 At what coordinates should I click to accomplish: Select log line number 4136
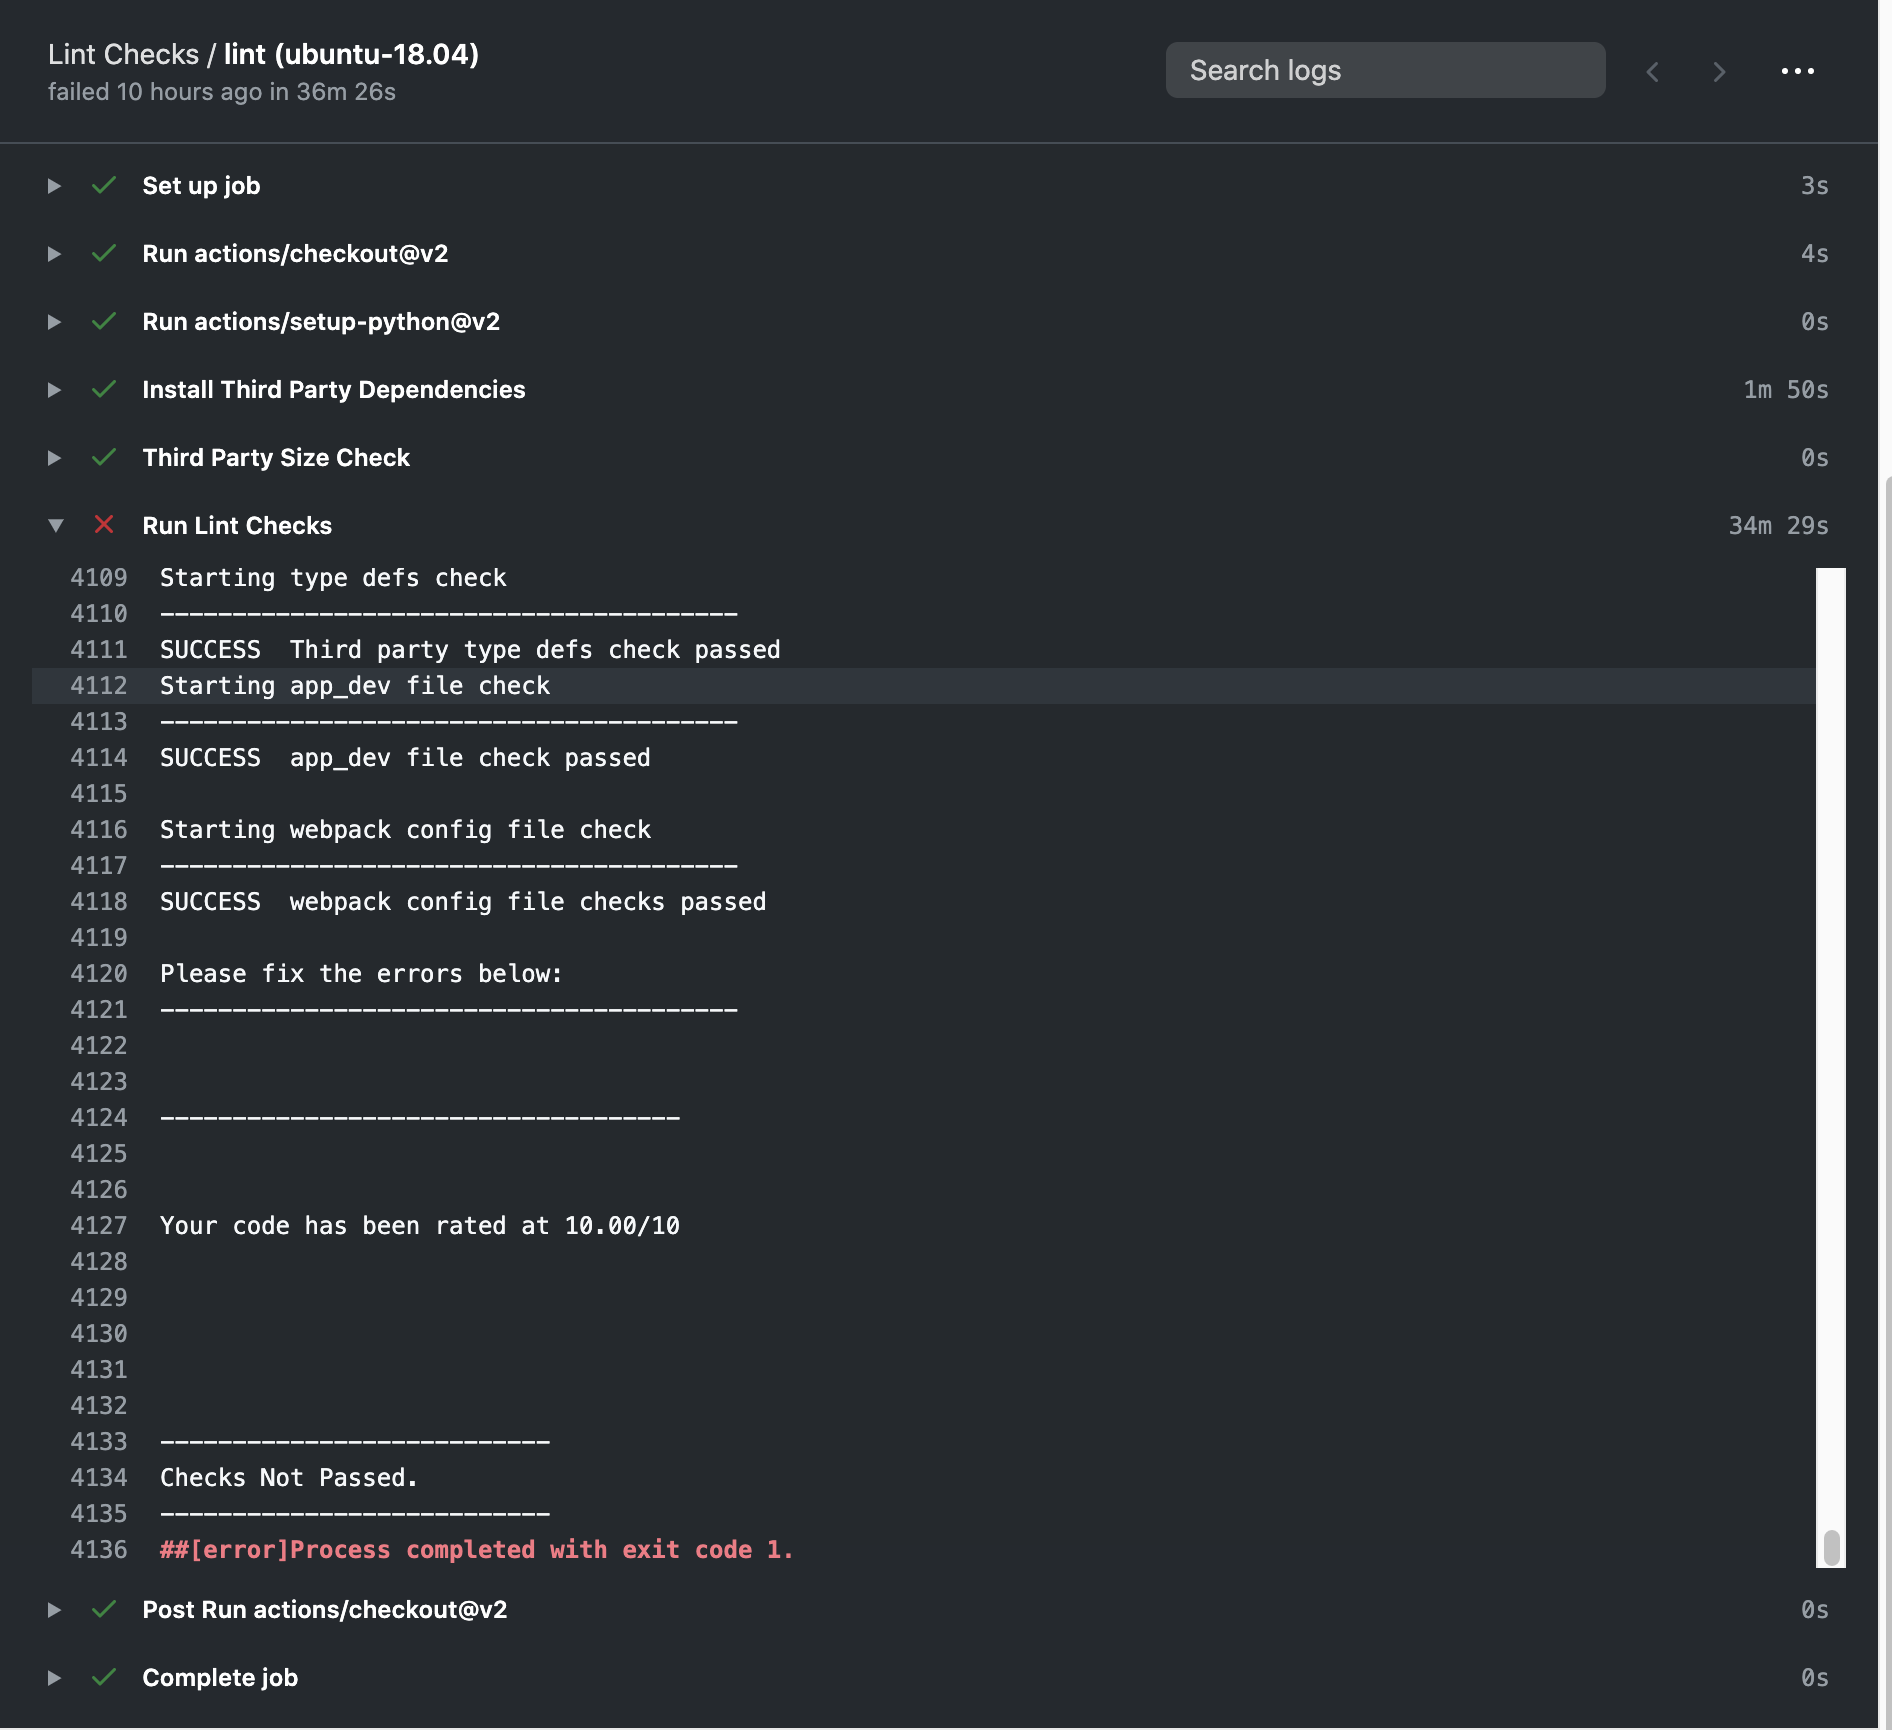[x=99, y=1550]
